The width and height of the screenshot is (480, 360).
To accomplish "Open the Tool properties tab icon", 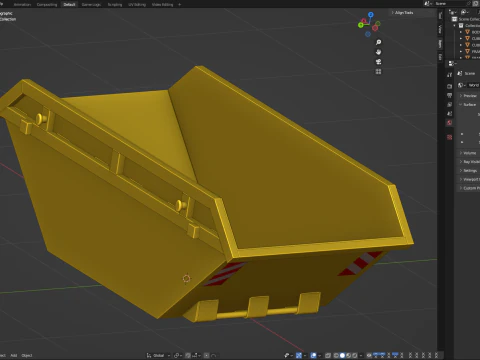I will pos(449,75).
